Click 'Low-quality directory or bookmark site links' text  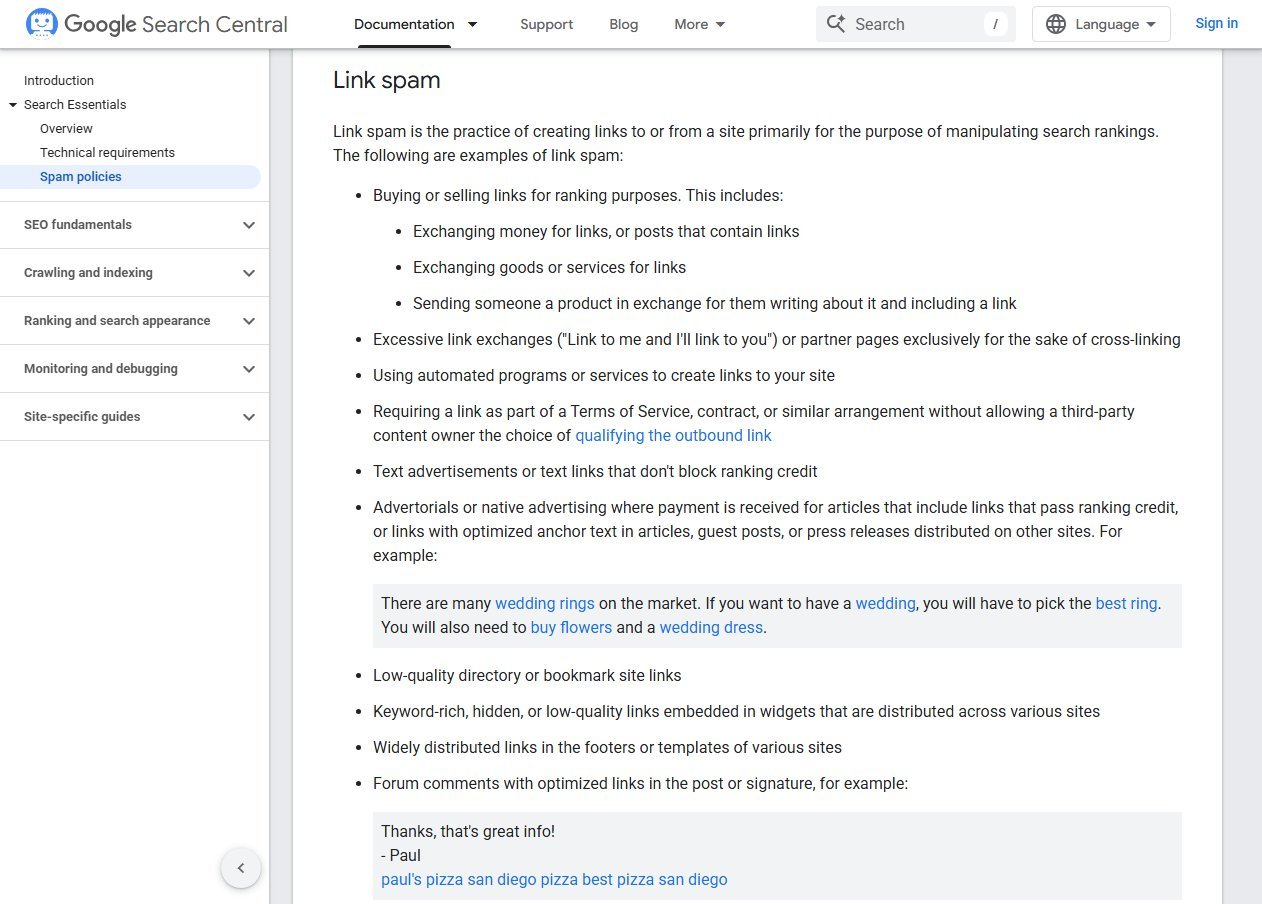[x=527, y=676]
